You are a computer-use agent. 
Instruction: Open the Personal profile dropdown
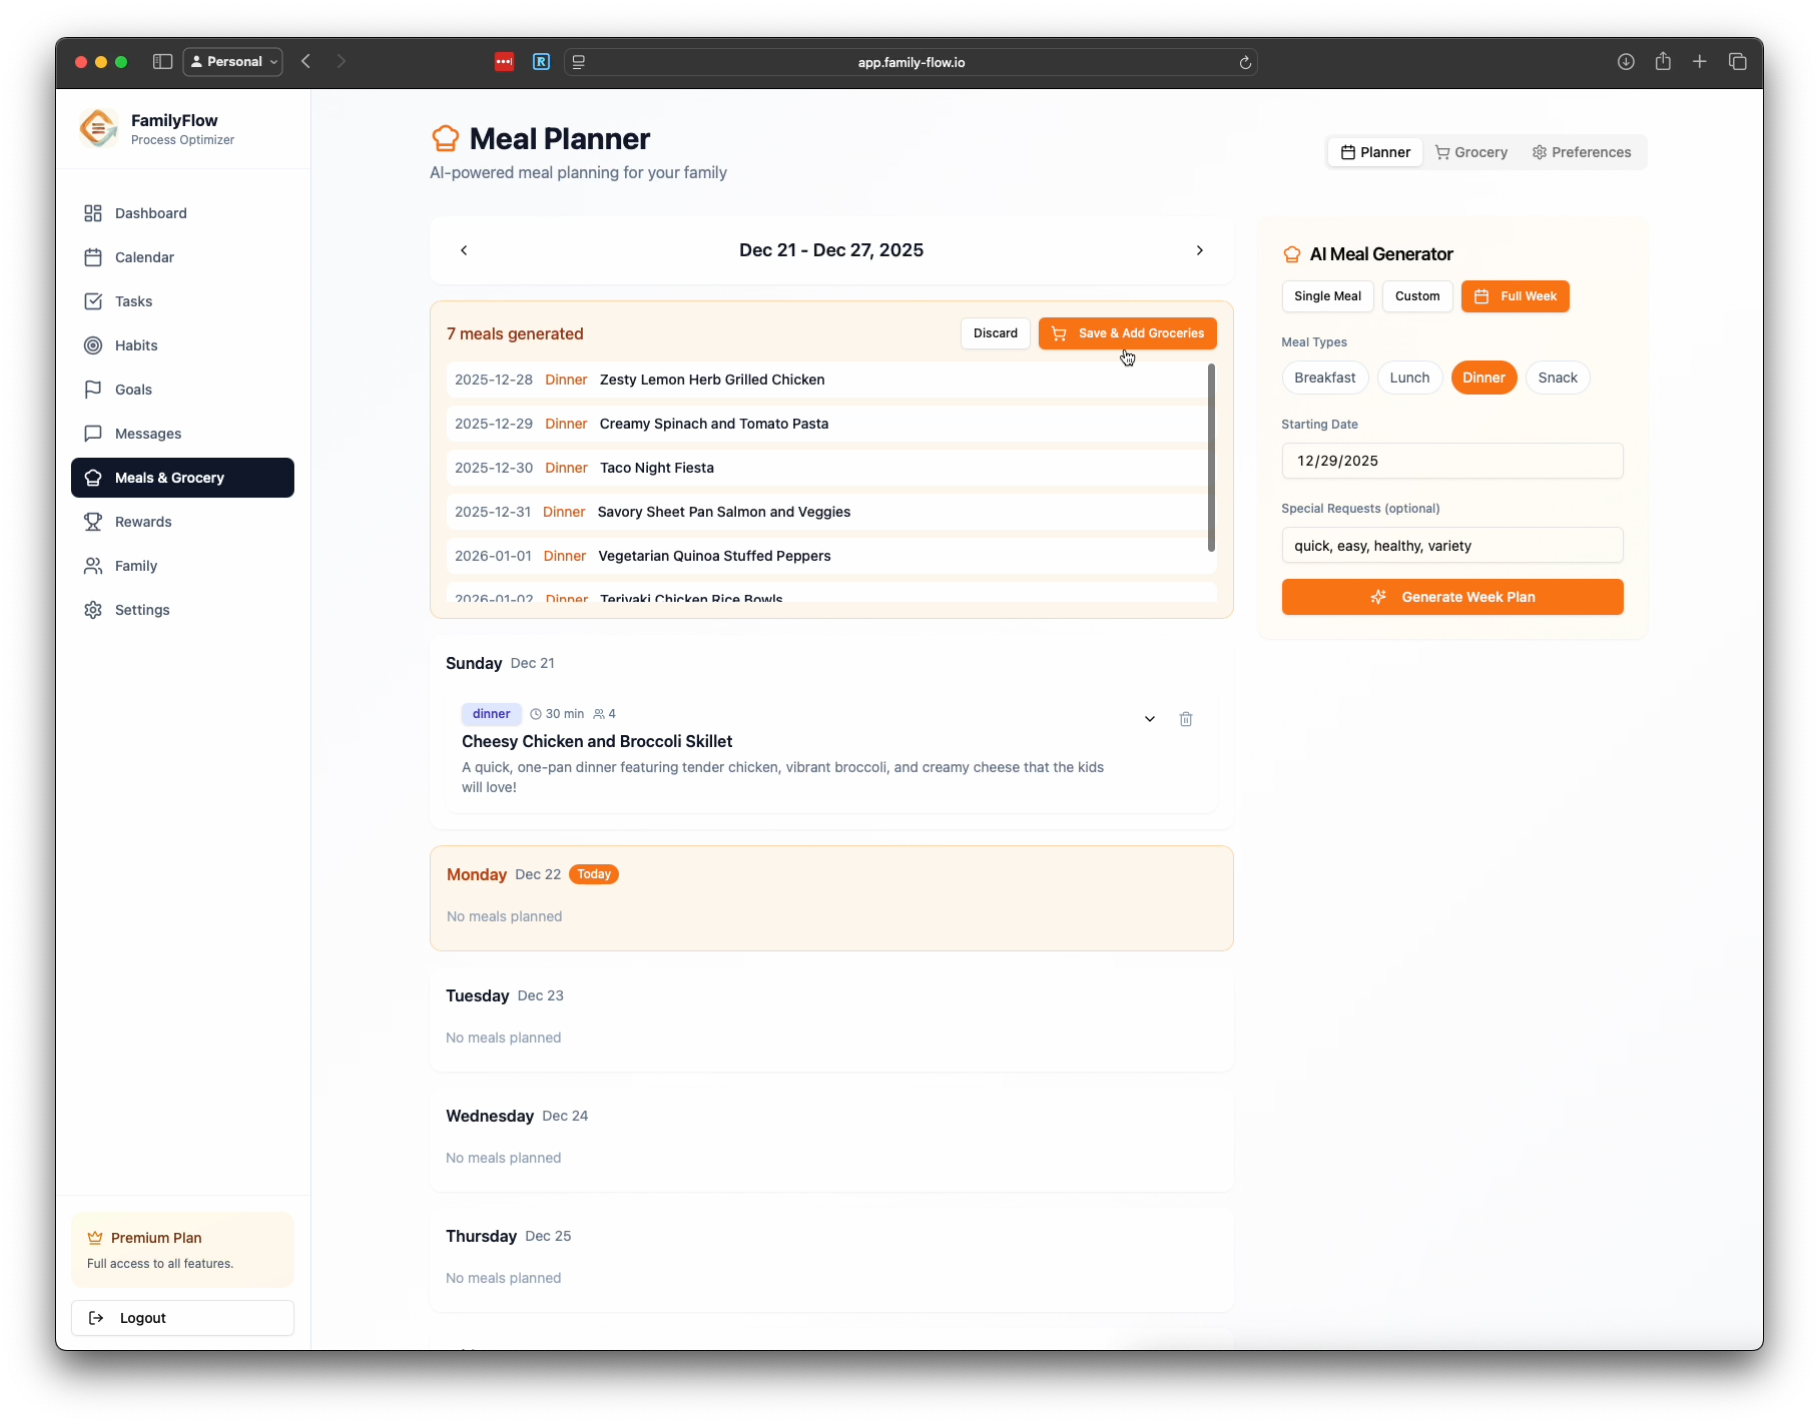[233, 62]
